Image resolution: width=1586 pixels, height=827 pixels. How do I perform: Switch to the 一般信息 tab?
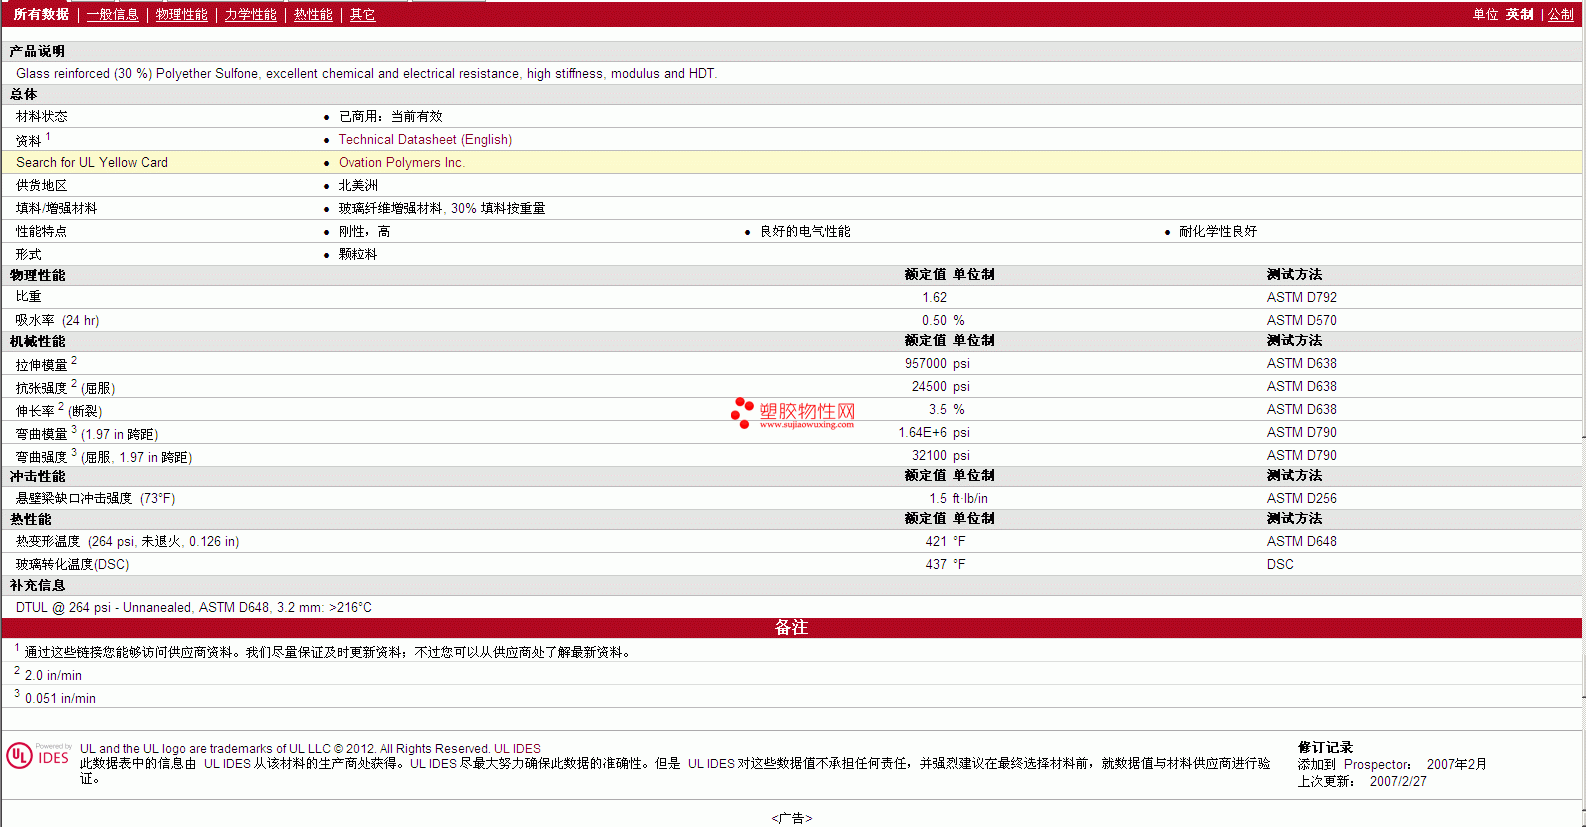pos(113,14)
